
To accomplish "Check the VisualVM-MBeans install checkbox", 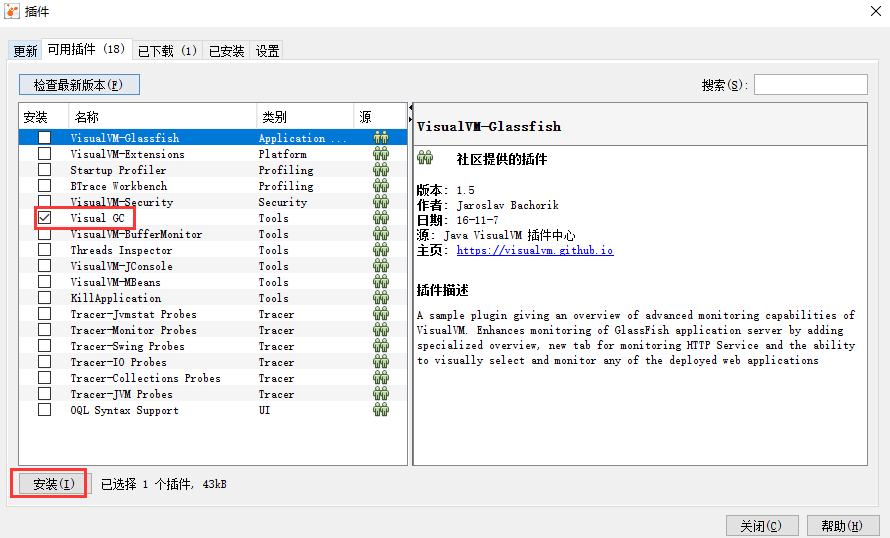I will coord(44,281).
